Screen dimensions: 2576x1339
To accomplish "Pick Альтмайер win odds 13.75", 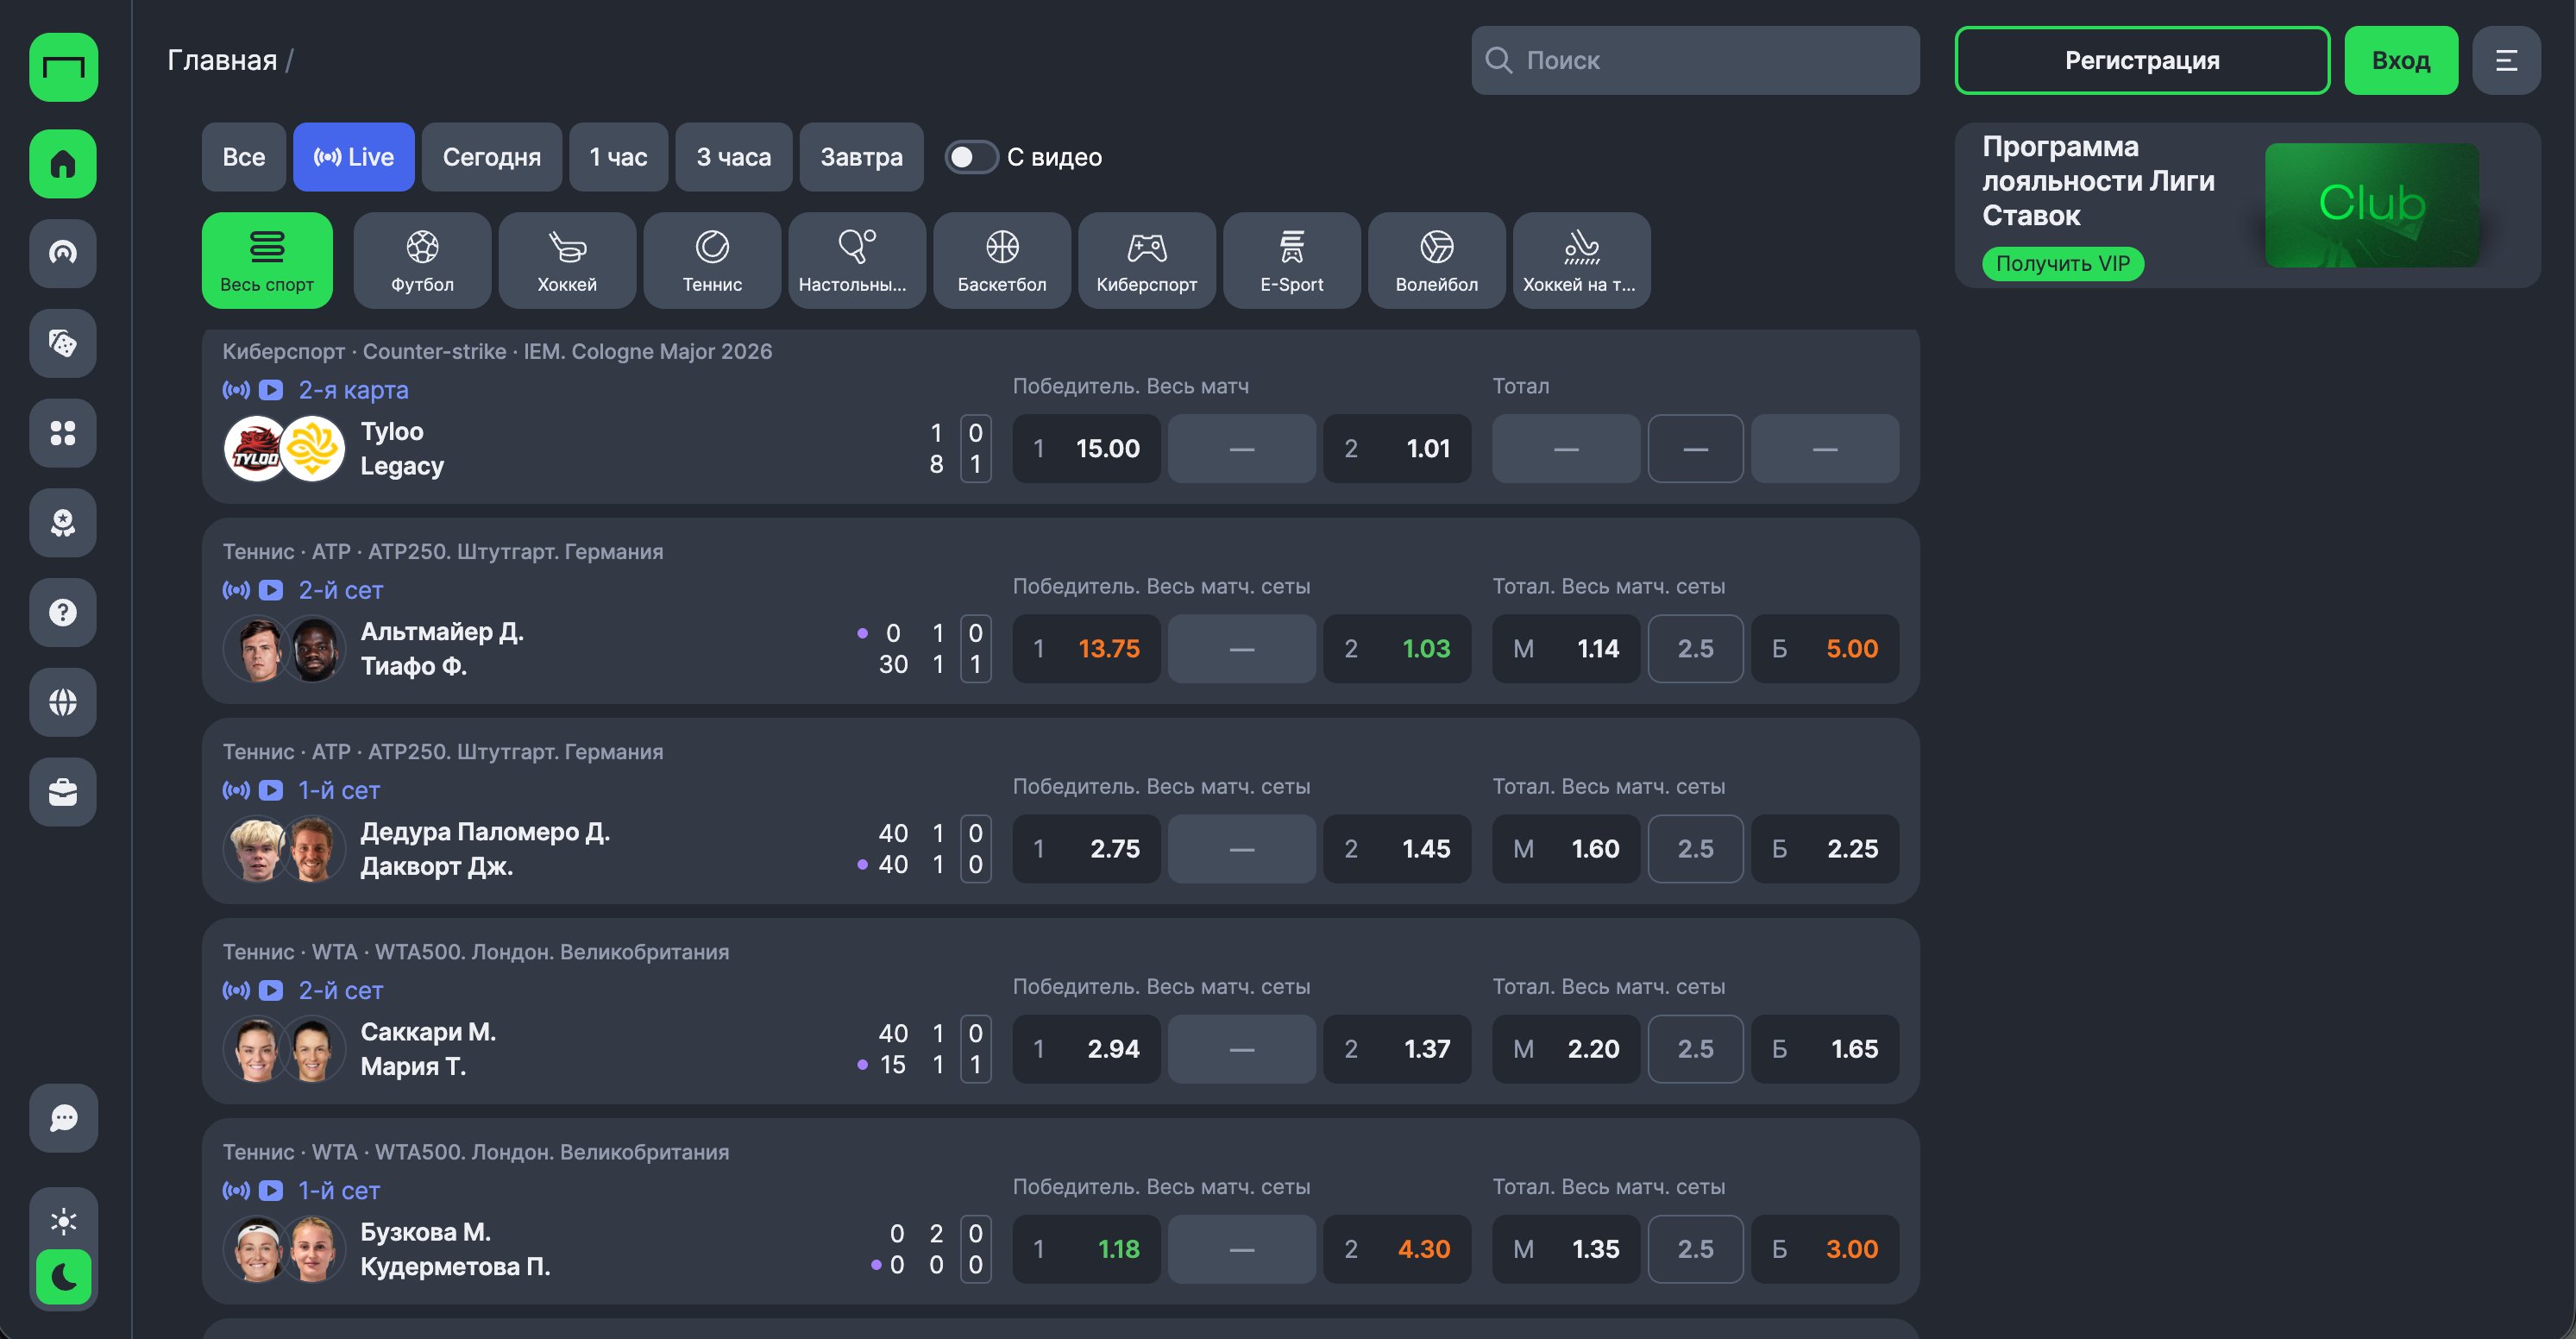I will 1086,649.
